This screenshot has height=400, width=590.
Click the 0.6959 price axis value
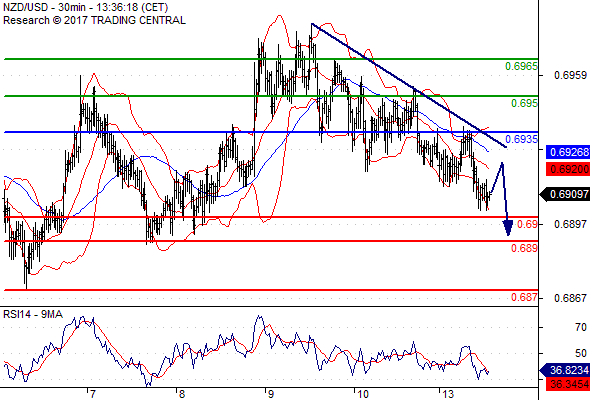click(570, 75)
